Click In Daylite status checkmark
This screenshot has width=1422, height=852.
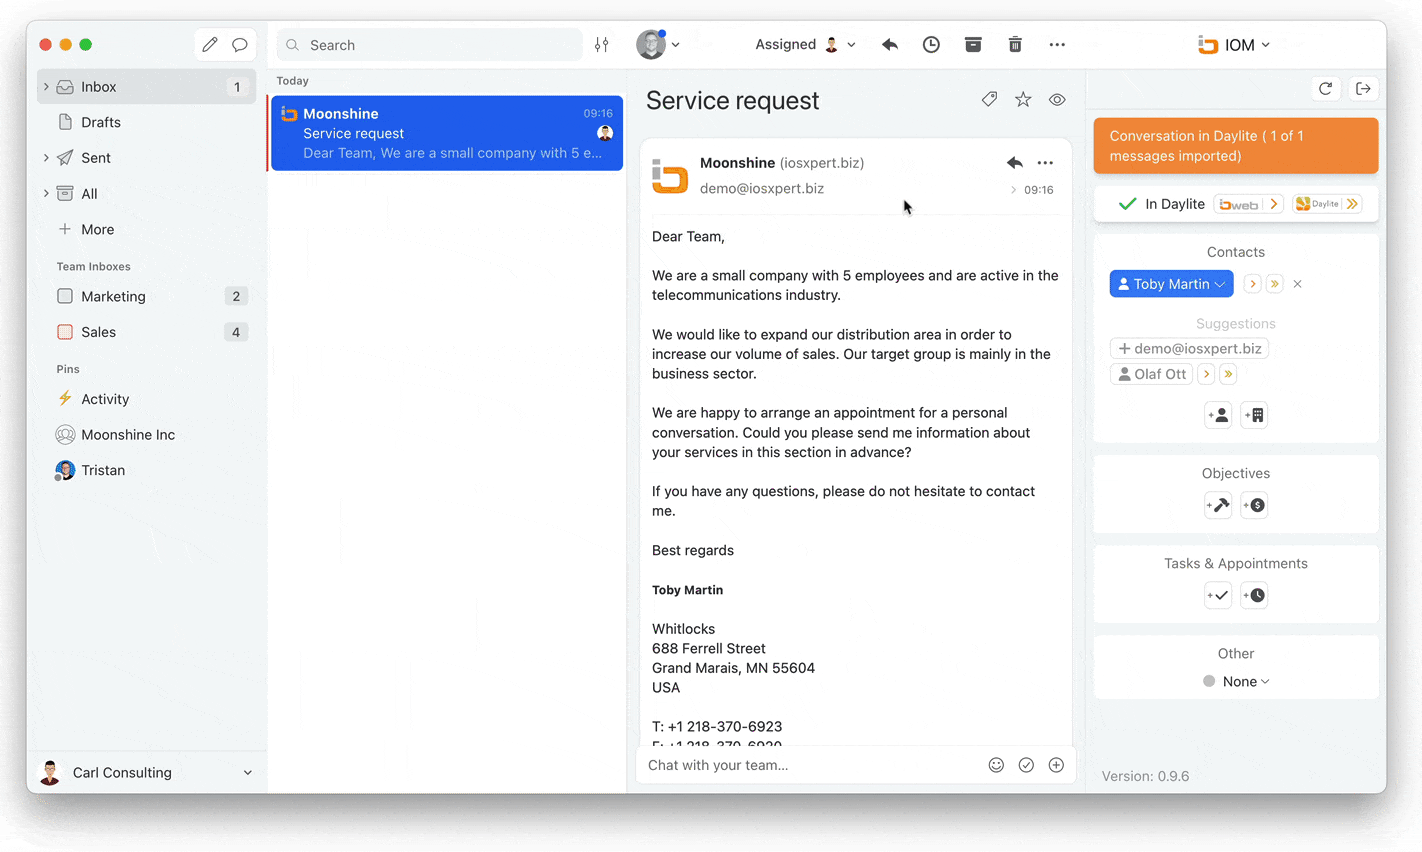point(1127,204)
